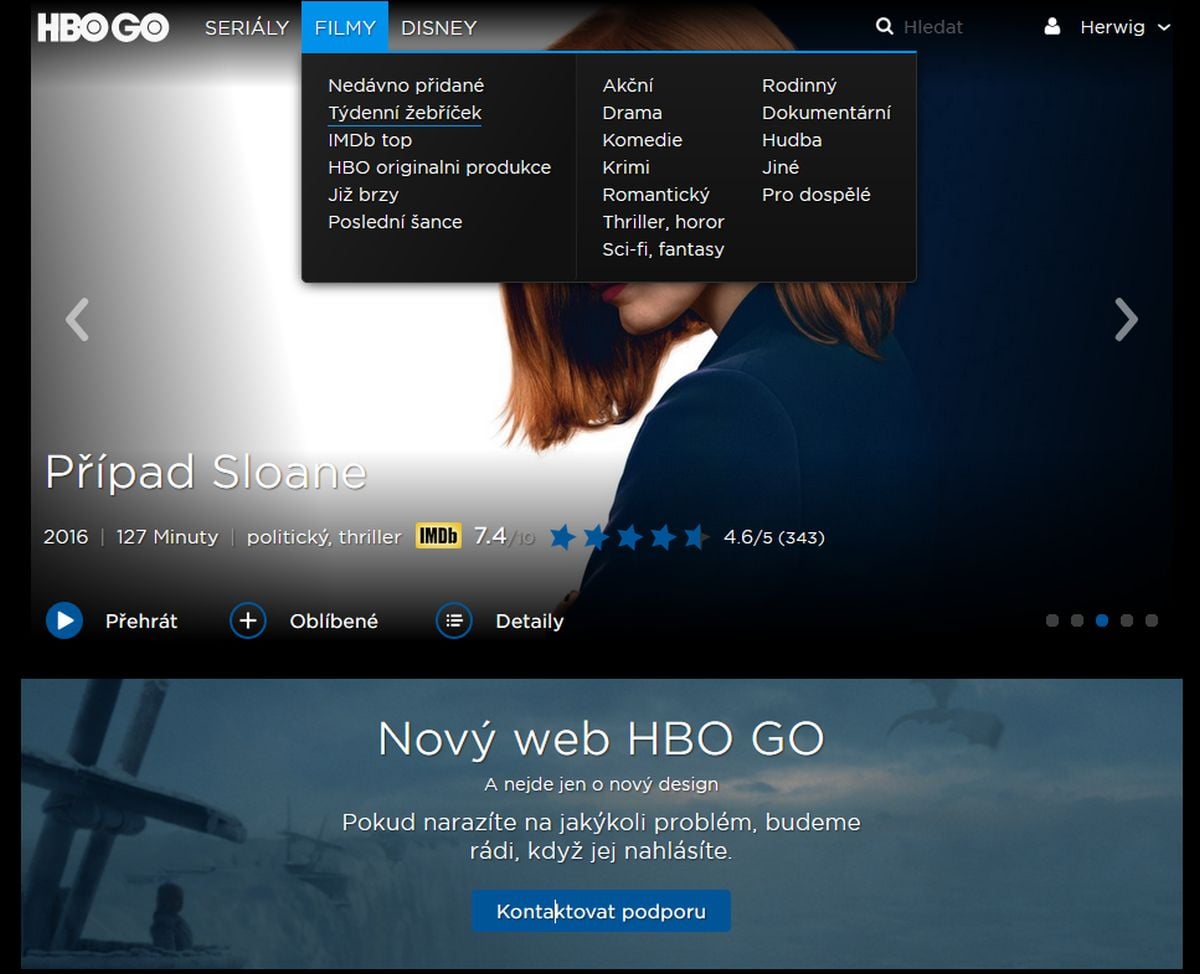Click the Kontaktovat podporu button
The image size is (1200, 974).
click(600, 910)
